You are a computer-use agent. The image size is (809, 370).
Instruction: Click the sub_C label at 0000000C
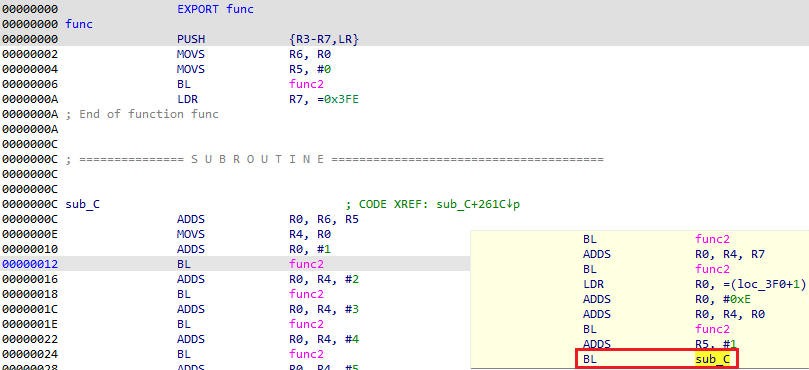click(83, 204)
